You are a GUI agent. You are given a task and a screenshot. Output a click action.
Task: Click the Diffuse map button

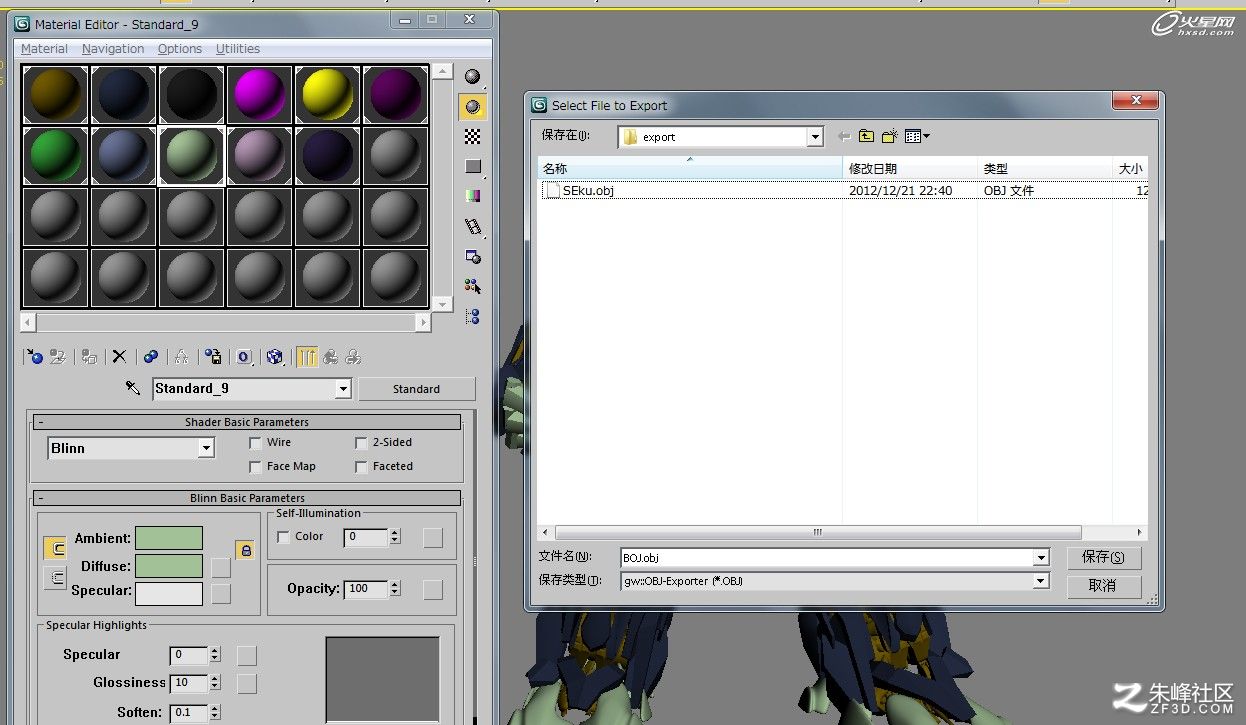(221, 567)
